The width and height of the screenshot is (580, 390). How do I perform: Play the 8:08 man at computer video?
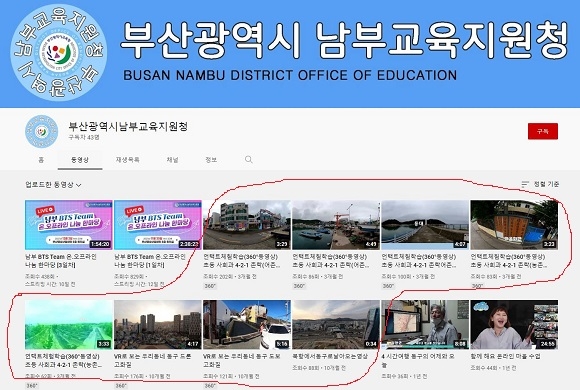tap(425, 325)
